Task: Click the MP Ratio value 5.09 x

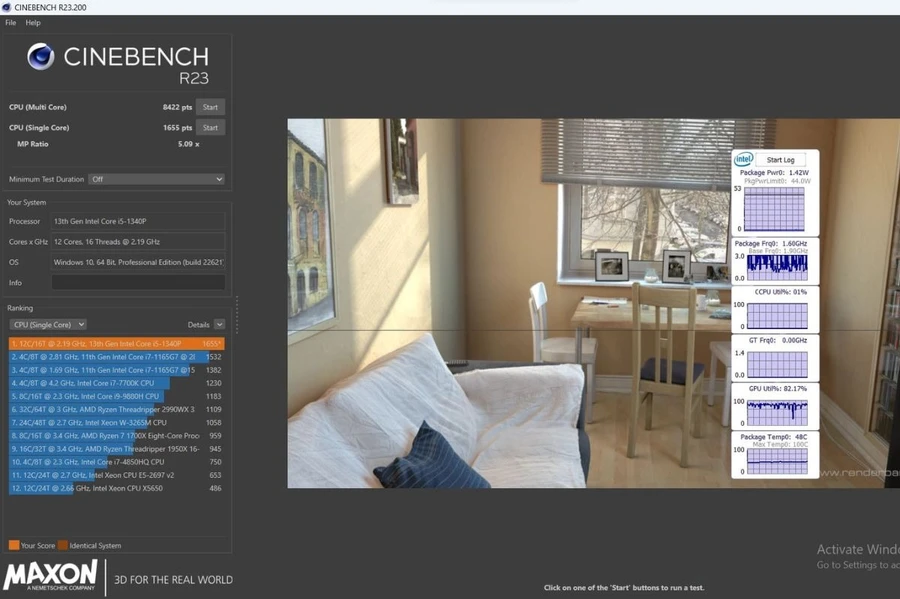Action: (188, 144)
